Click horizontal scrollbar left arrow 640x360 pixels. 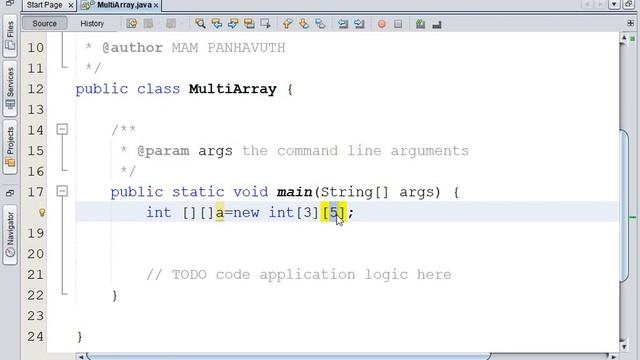coord(80,357)
